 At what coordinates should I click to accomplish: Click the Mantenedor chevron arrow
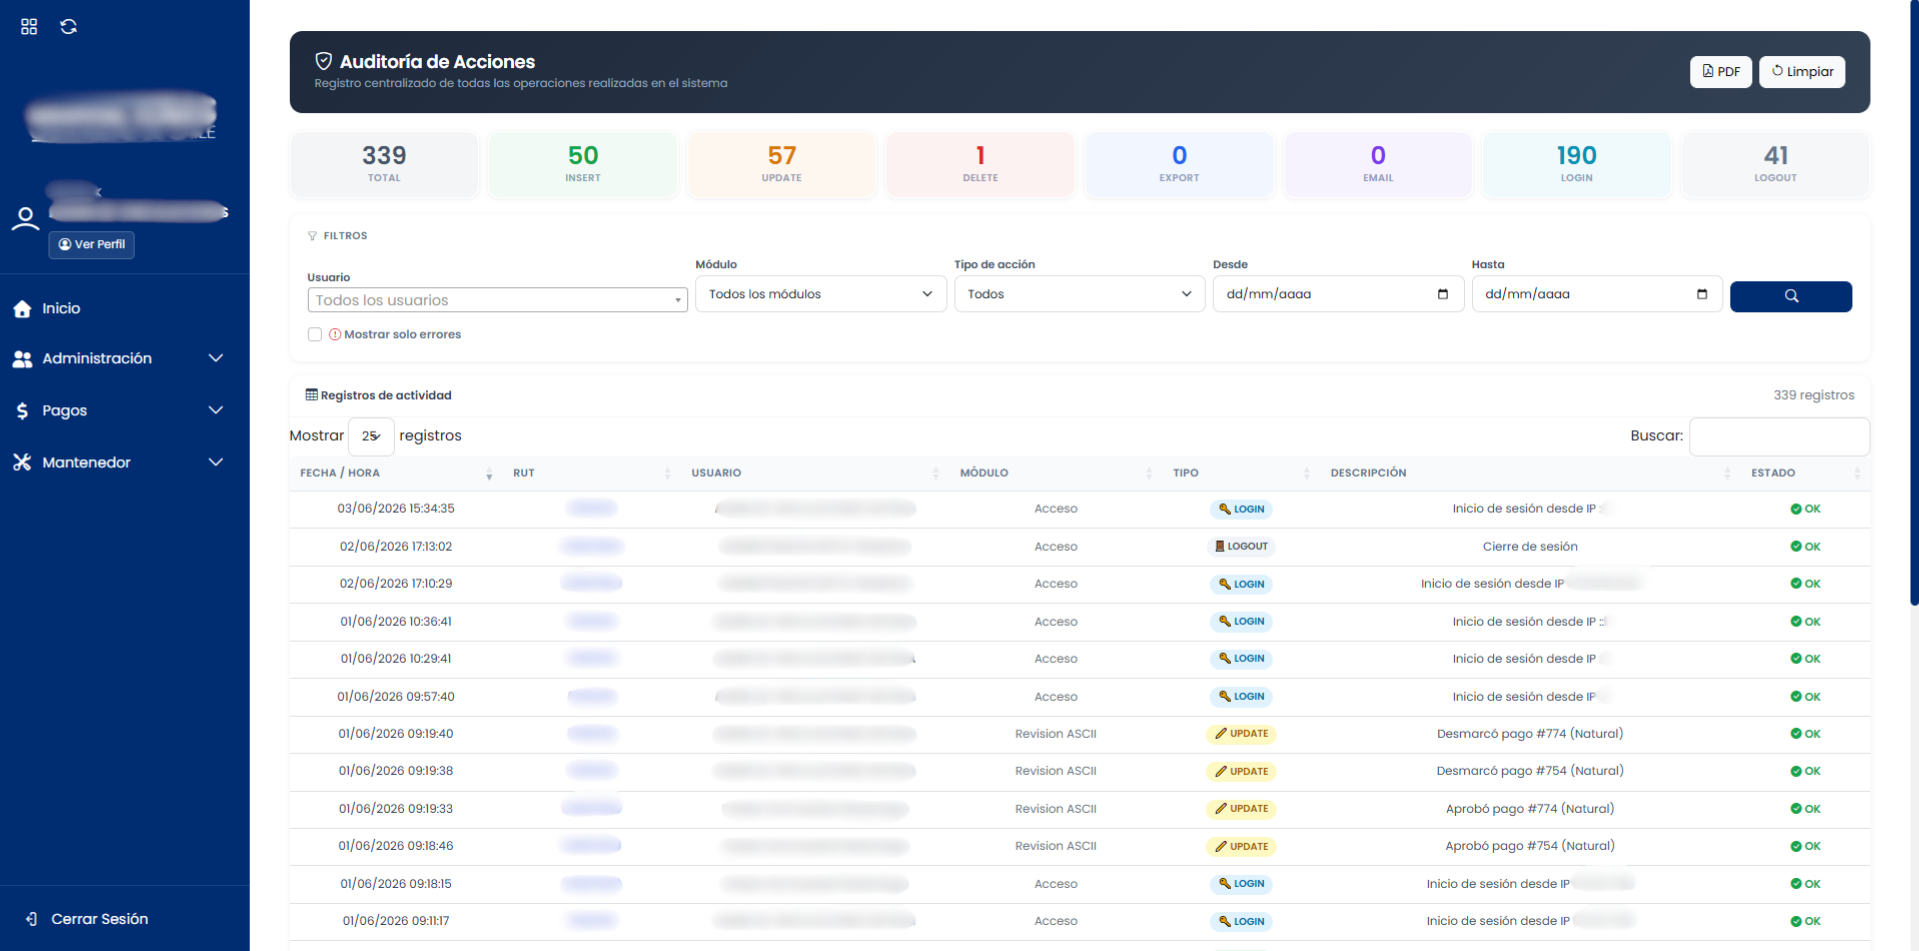tap(215, 462)
